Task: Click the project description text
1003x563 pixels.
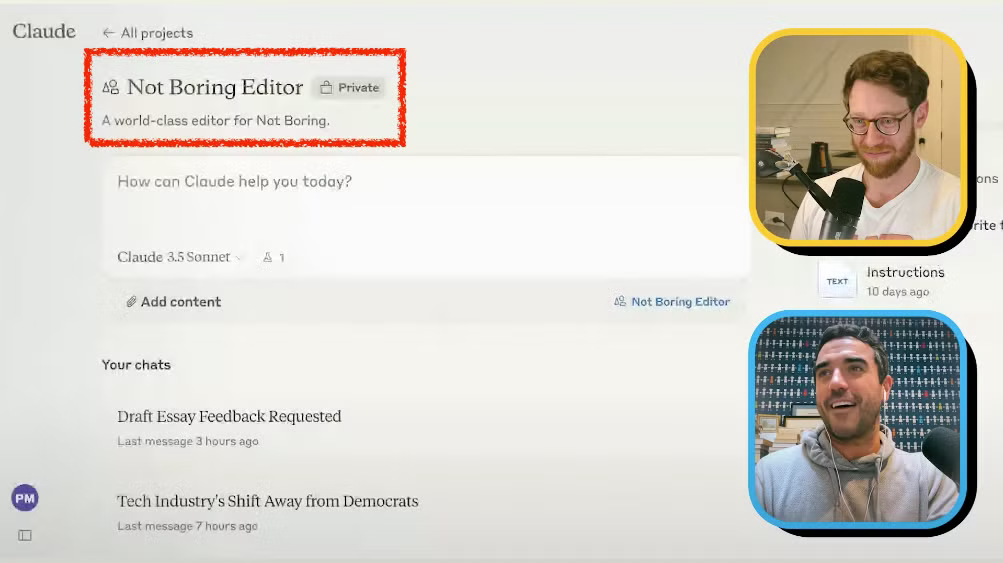Action: tap(215, 120)
